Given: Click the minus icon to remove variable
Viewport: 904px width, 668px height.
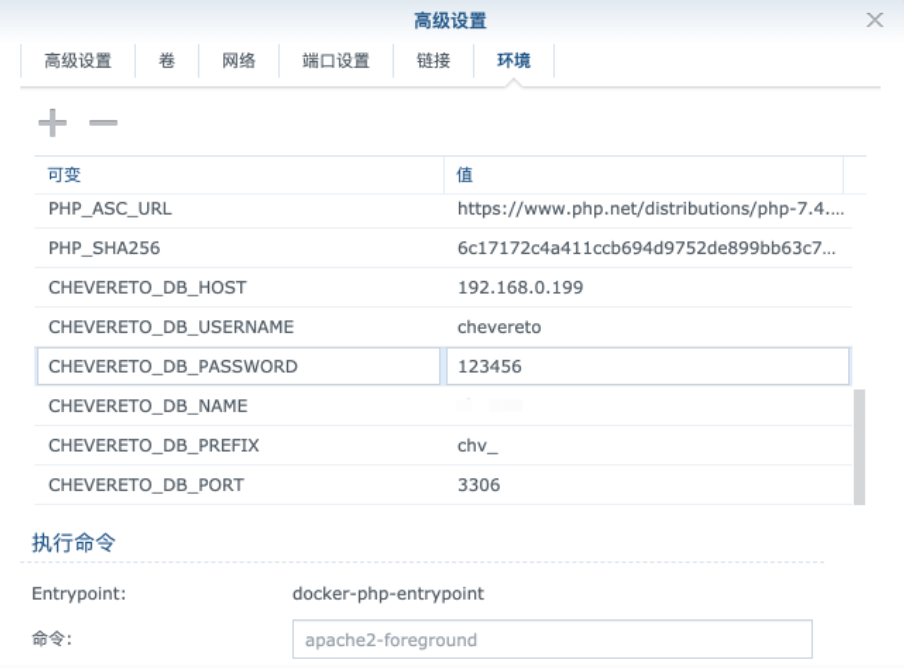Looking at the screenshot, I should click(103, 123).
